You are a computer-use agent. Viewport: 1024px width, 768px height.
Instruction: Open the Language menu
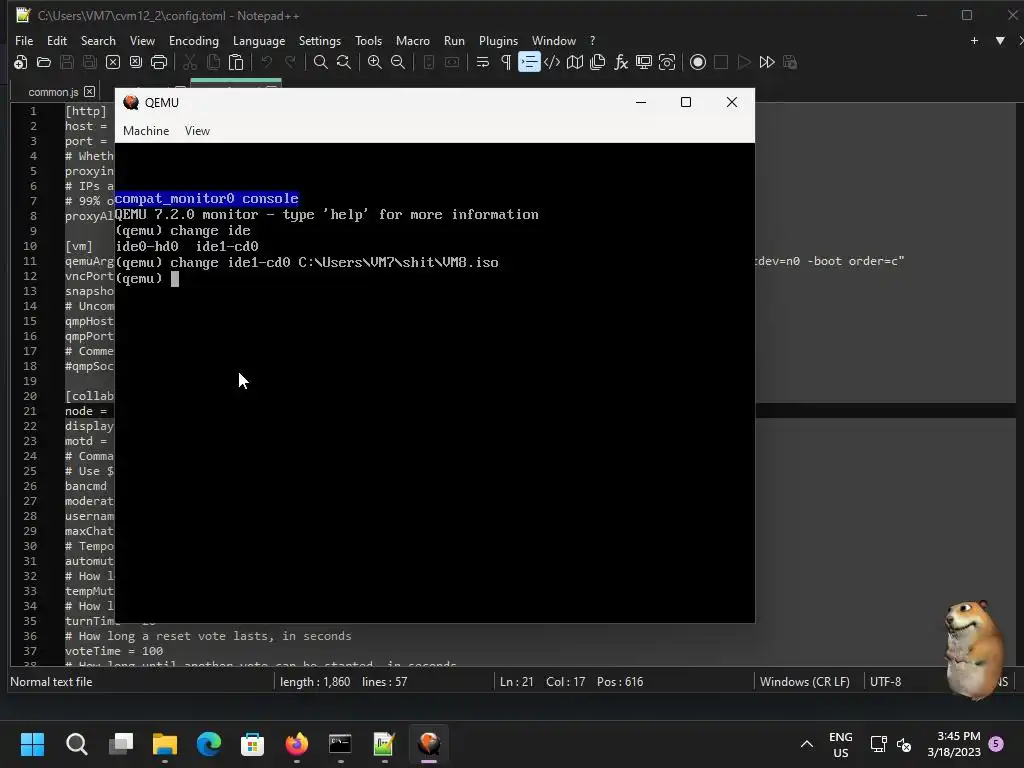tap(259, 40)
